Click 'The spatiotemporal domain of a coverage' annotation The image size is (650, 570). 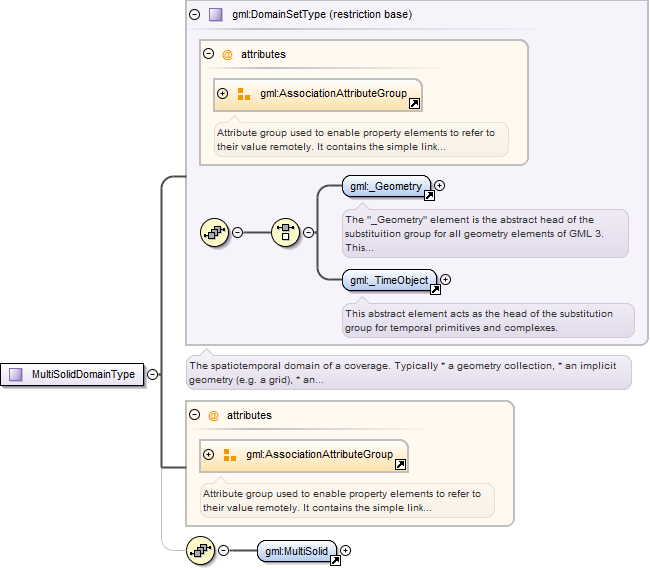[x=409, y=372]
